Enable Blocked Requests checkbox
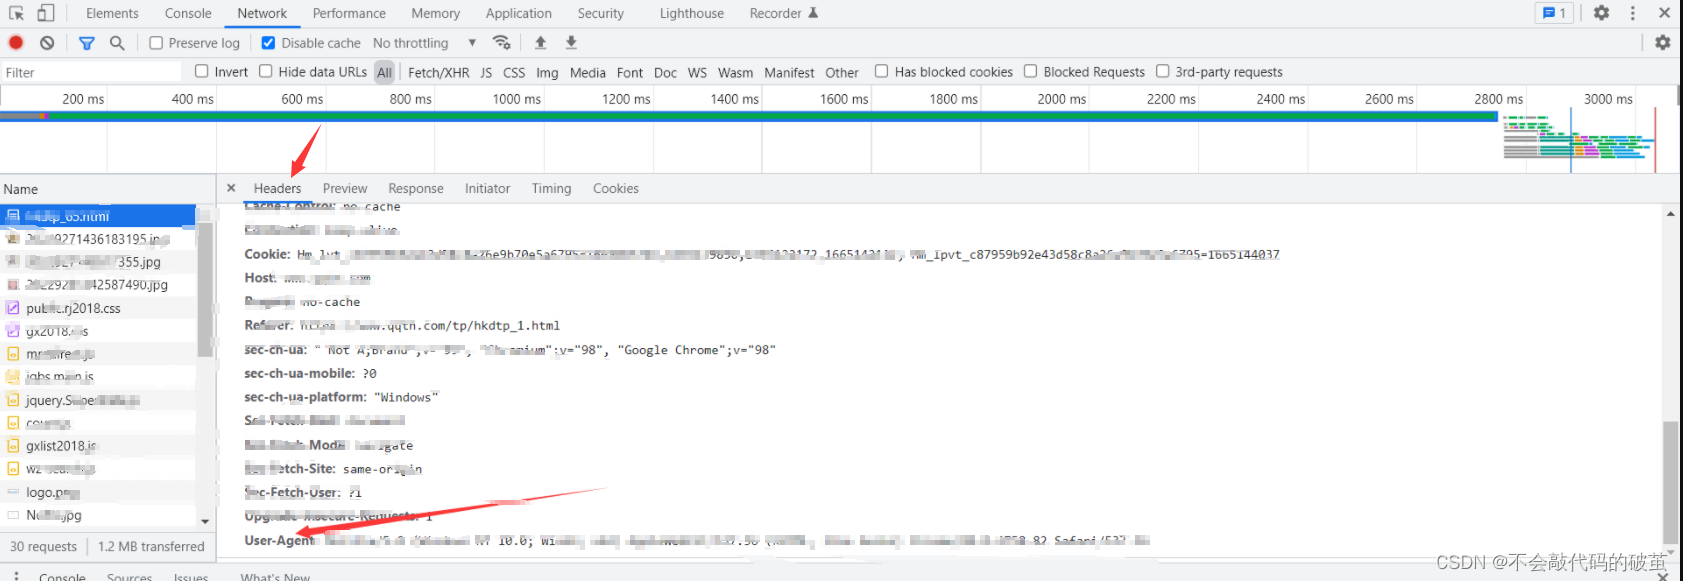The width and height of the screenshot is (1683, 581). pyautogui.click(x=1030, y=71)
